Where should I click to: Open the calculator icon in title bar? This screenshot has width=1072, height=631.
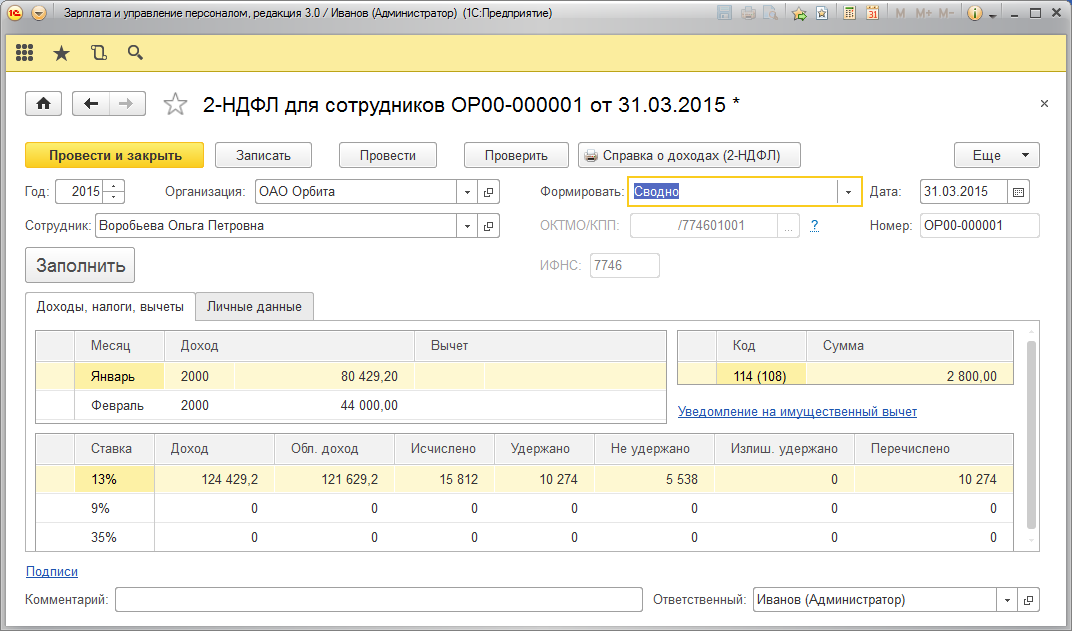click(849, 14)
